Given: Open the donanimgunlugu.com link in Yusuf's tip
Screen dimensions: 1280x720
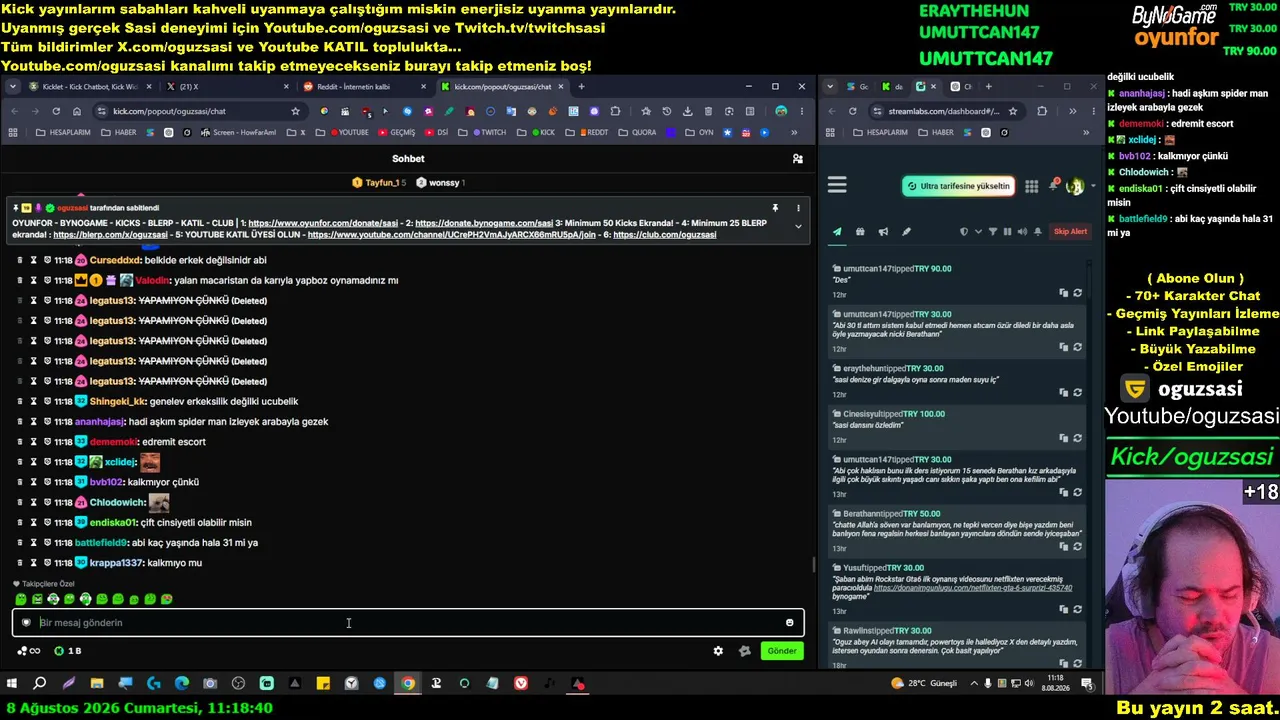Looking at the screenshot, I should click(973, 588).
